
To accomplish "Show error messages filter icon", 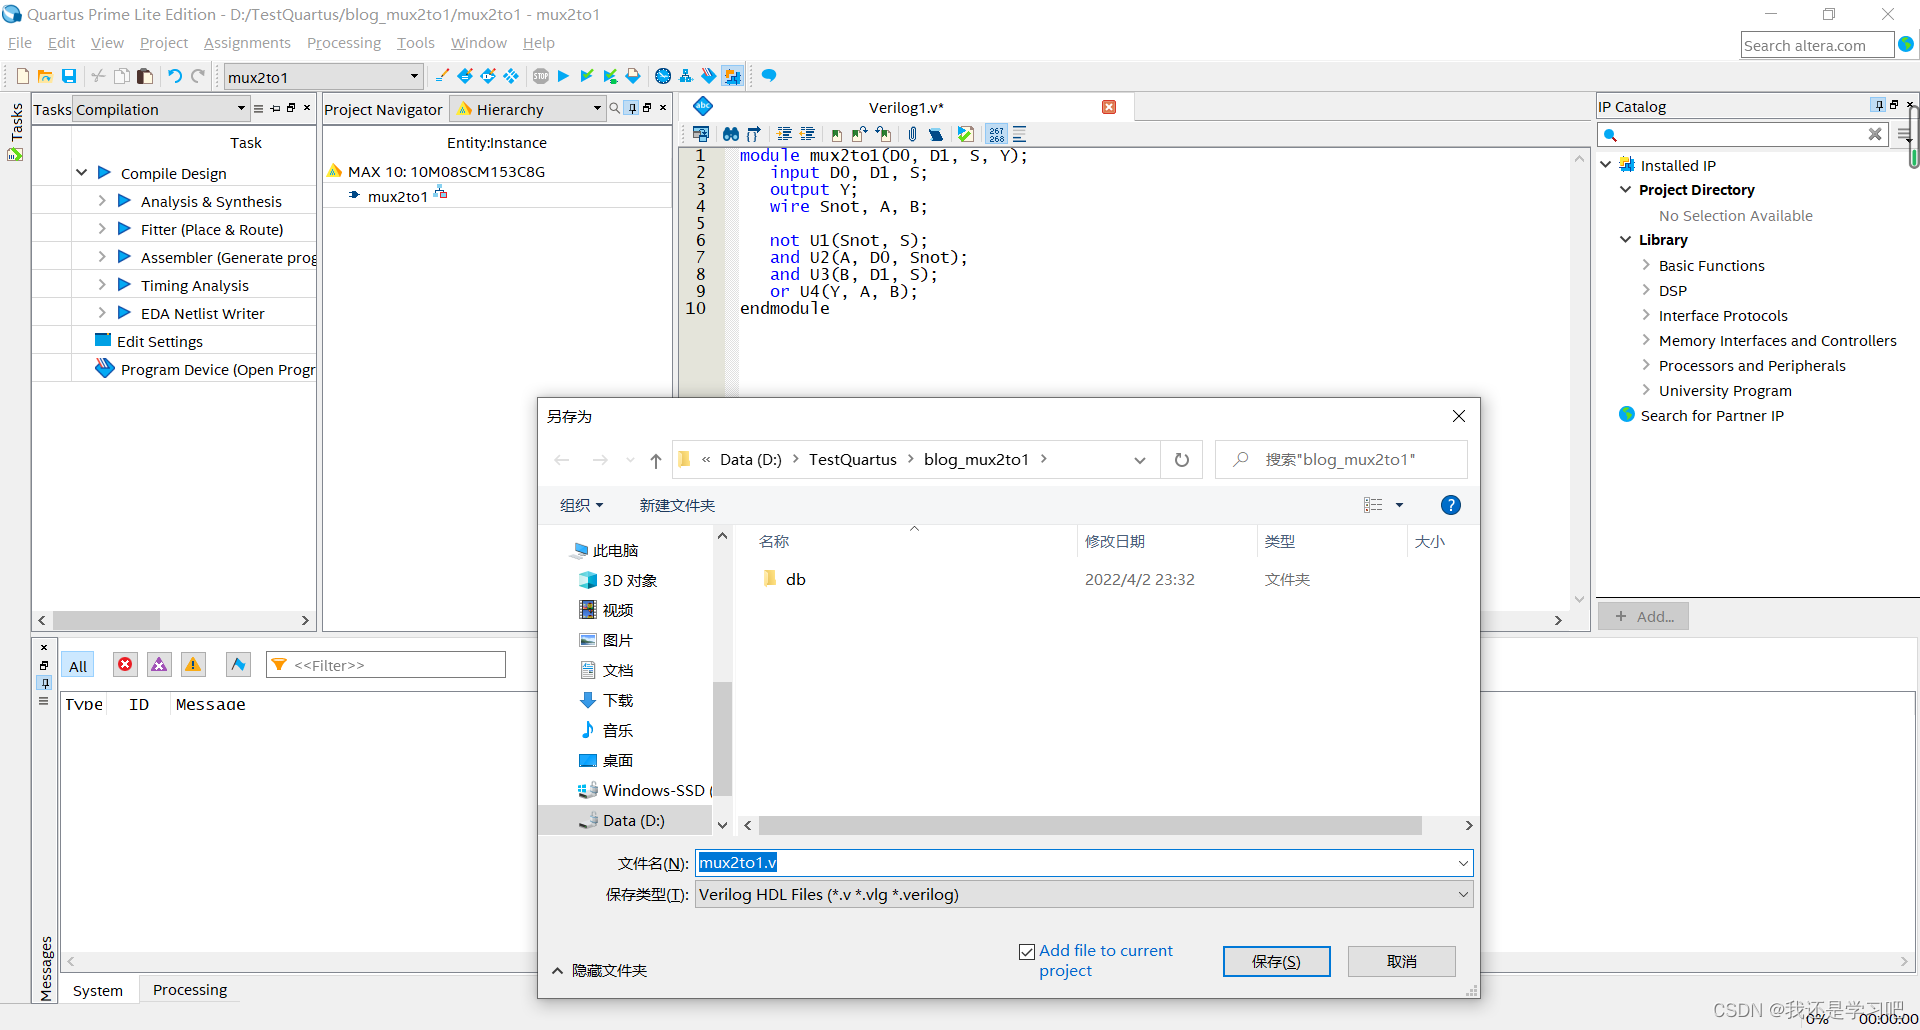I will [x=125, y=665].
